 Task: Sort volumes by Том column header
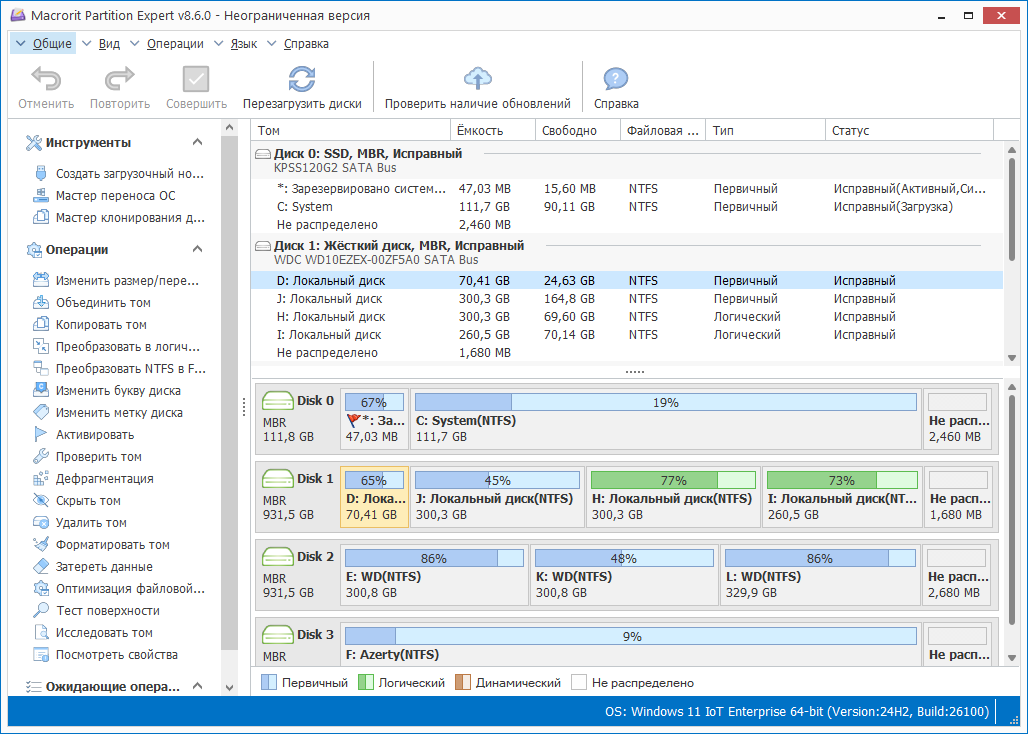351,130
